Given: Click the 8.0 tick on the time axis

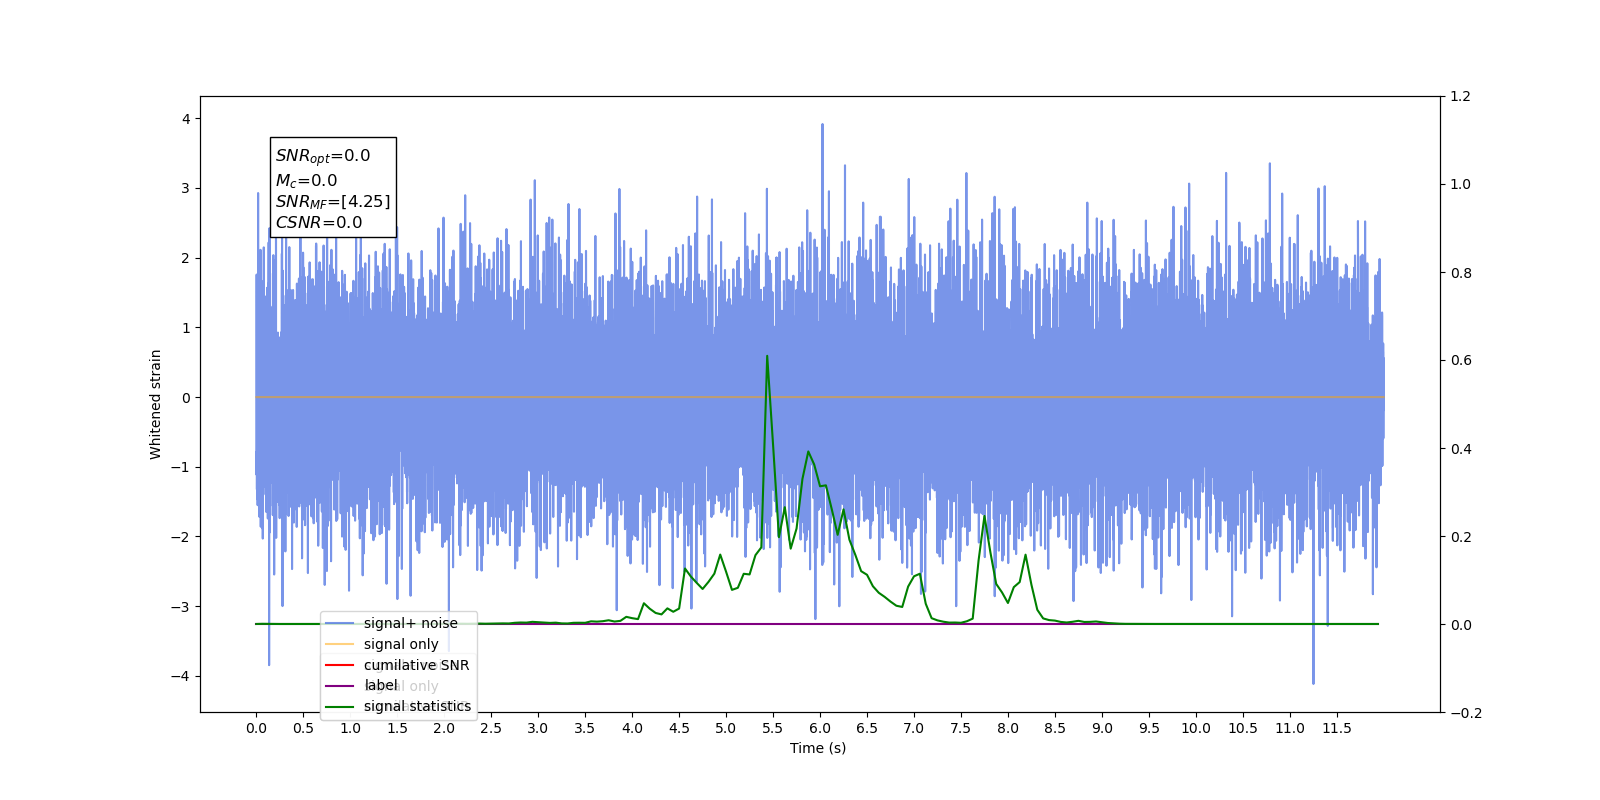Looking at the screenshot, I should pyautogui.click(x=1008, y=728).
